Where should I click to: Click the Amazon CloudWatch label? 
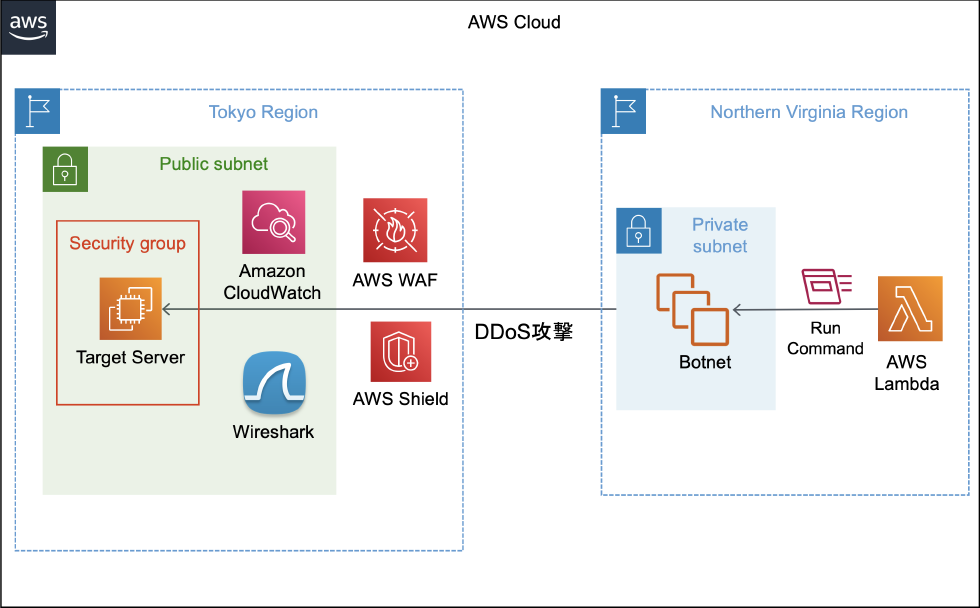(x=272, y=282)
